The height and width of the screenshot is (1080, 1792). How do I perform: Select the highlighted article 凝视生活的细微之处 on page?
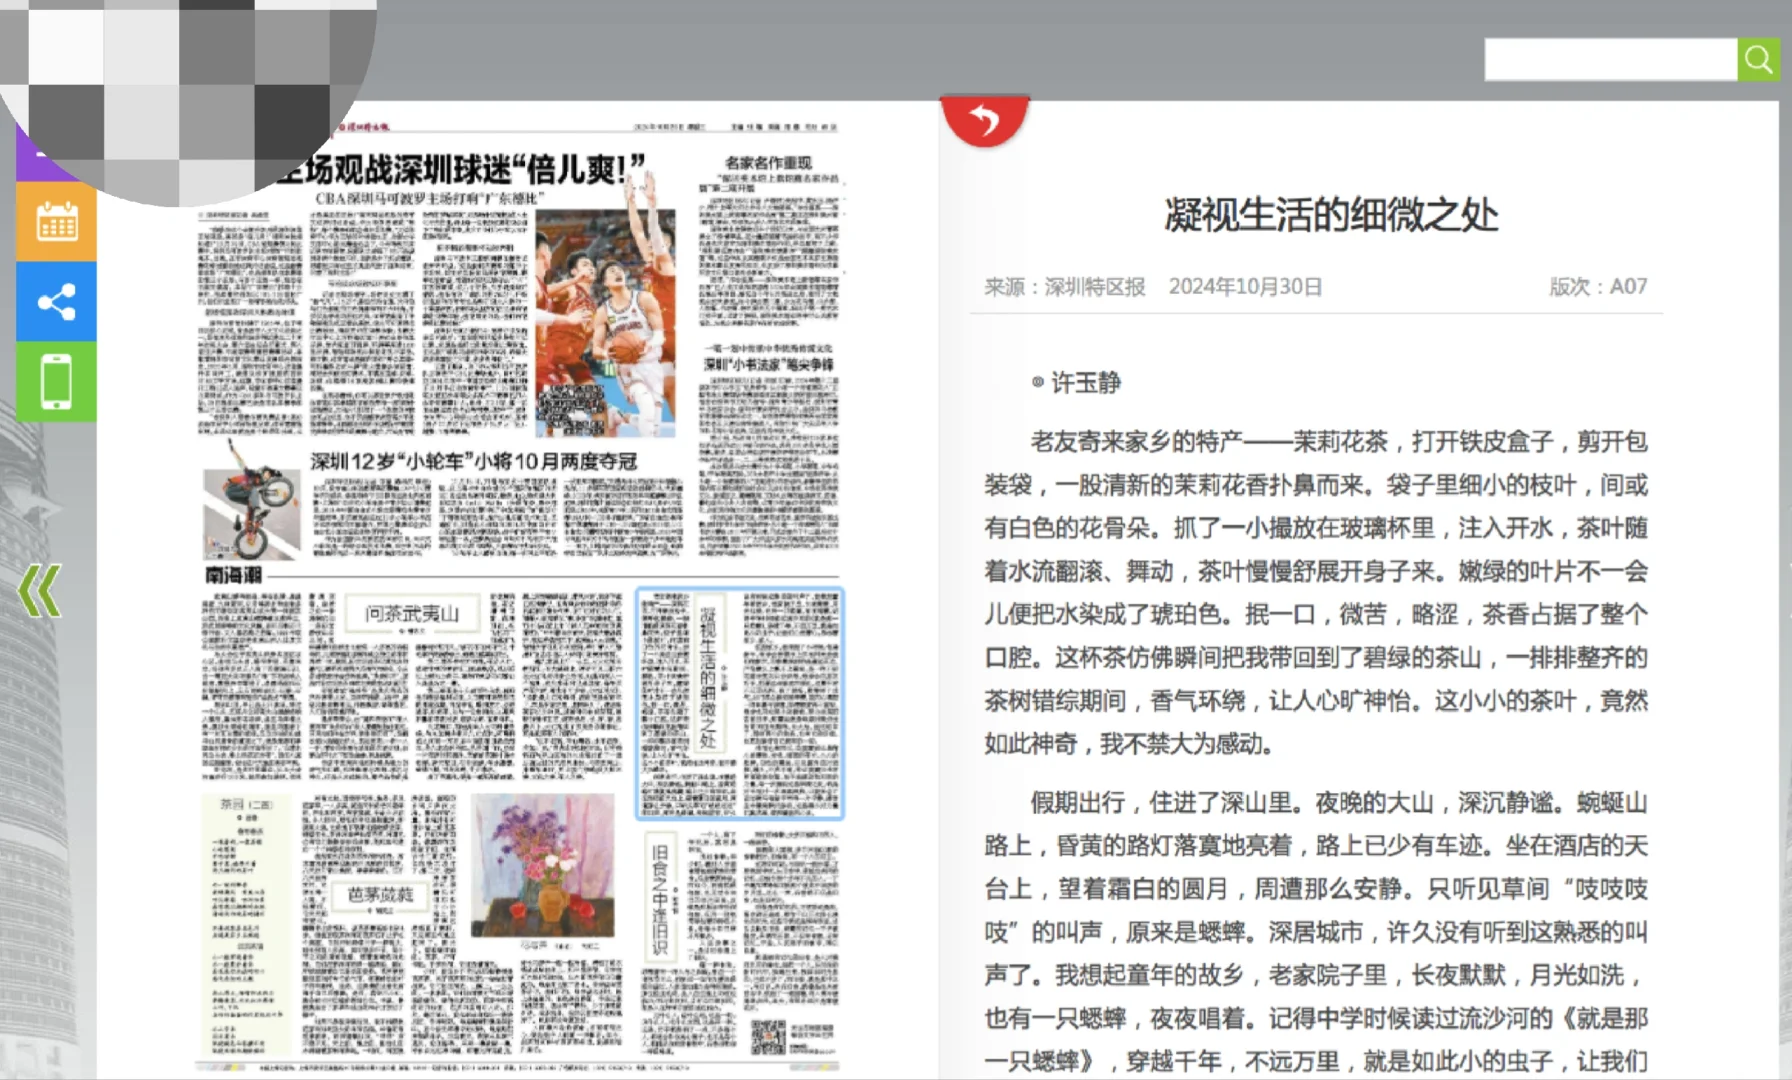[740, 704]
